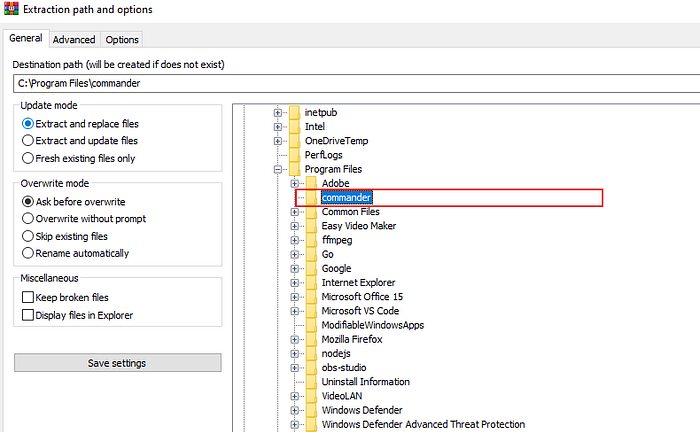Expand the ffmpeg tree node

(x=295, y=240)
